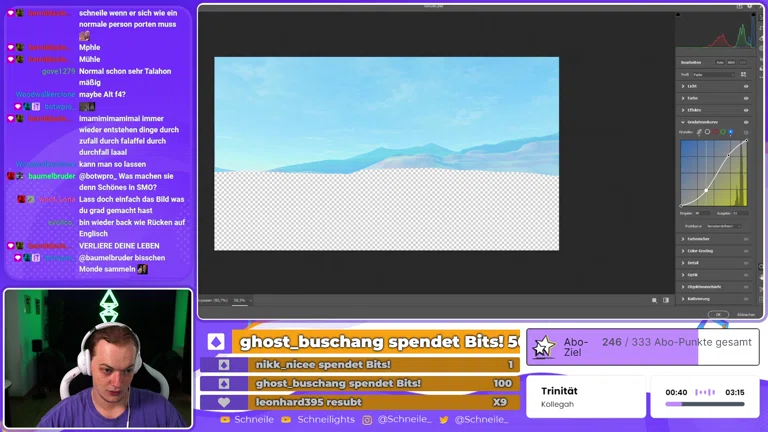Expand the Farbe section

[683, 98]
